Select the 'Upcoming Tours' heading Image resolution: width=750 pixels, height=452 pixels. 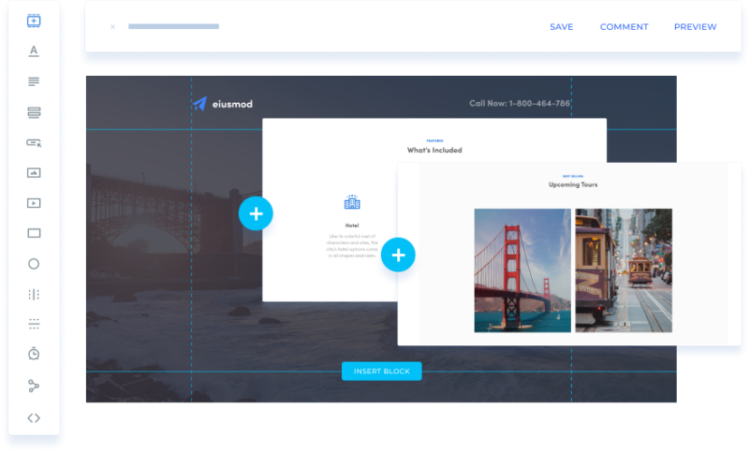573,185
